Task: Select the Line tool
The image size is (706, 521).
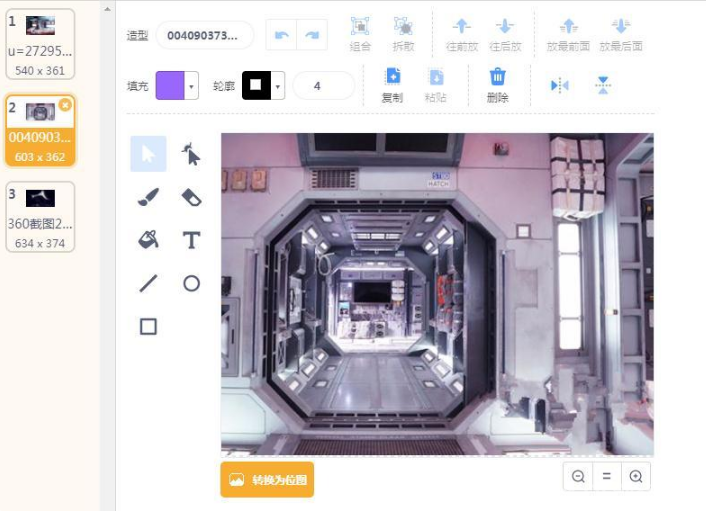Action: point(148,283)
